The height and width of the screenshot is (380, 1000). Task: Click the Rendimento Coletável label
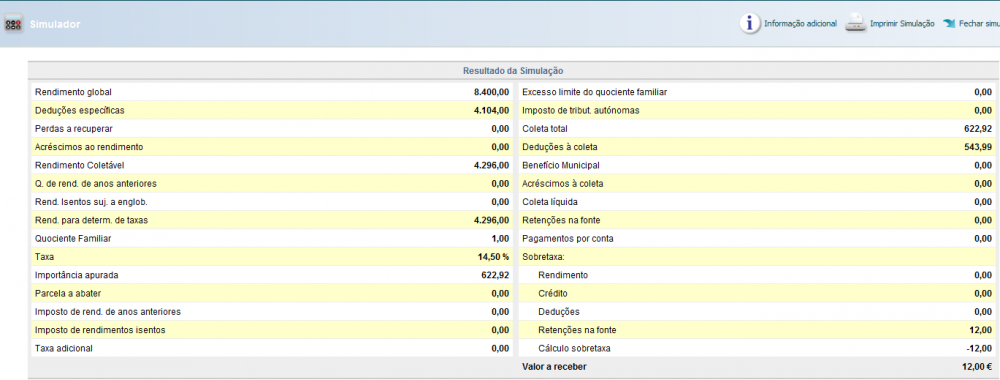80,165
